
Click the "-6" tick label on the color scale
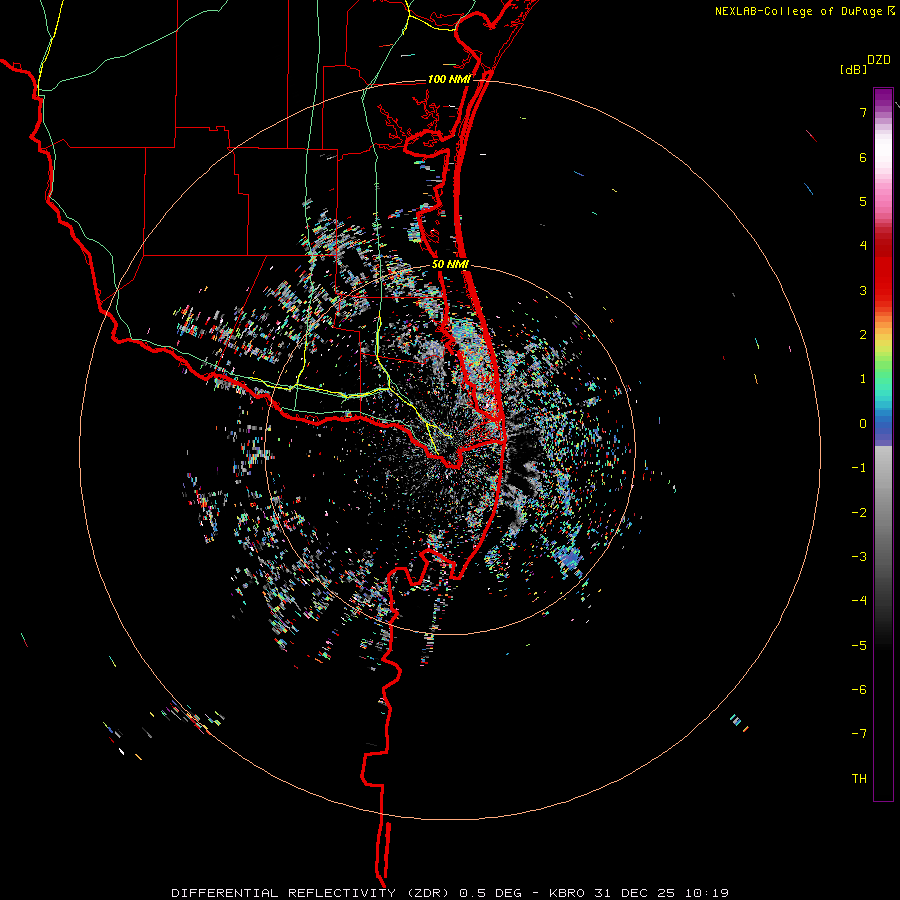point(859,690)
